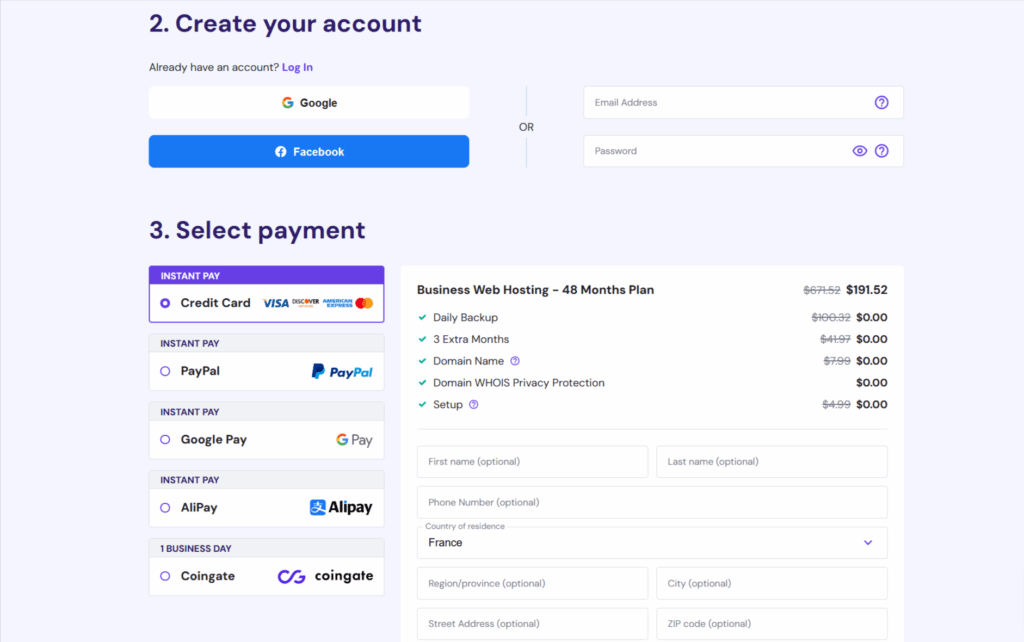Click the Visa card logo
Screen dimensions: 1024x642
(275, 303)
